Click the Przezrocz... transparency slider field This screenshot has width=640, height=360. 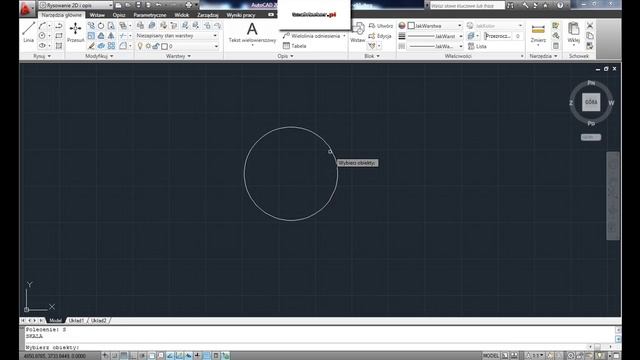coord(503,36)
